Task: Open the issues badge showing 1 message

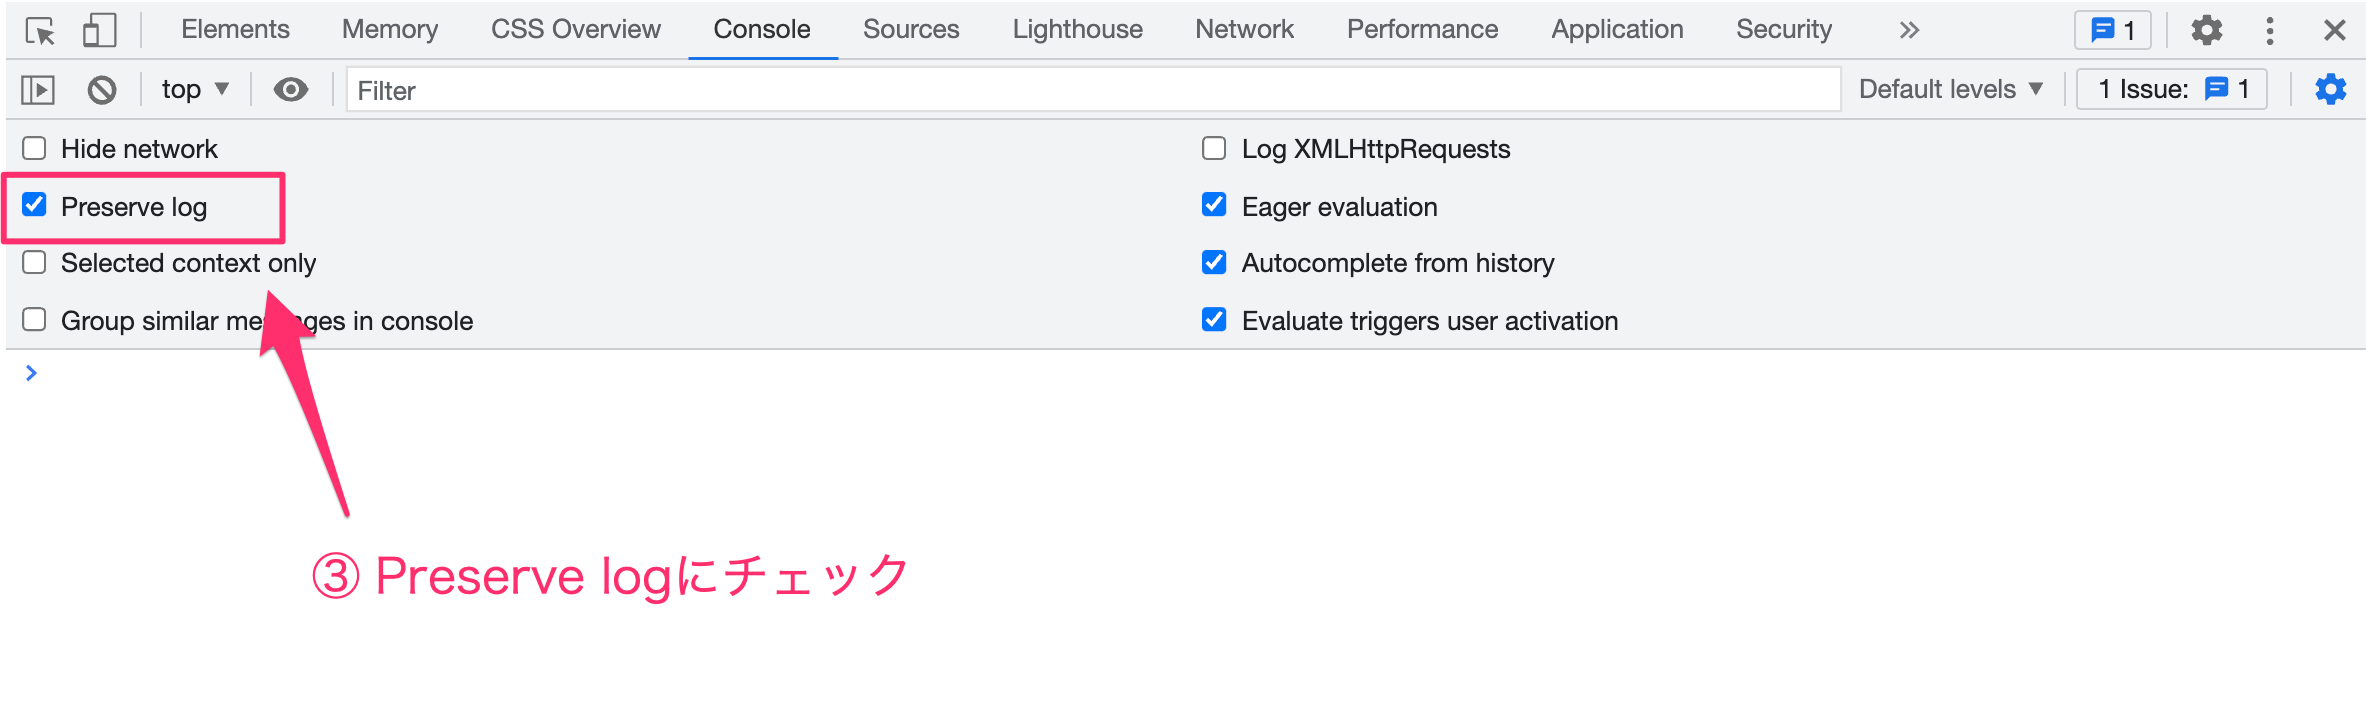Action: tap(2112, 30)
